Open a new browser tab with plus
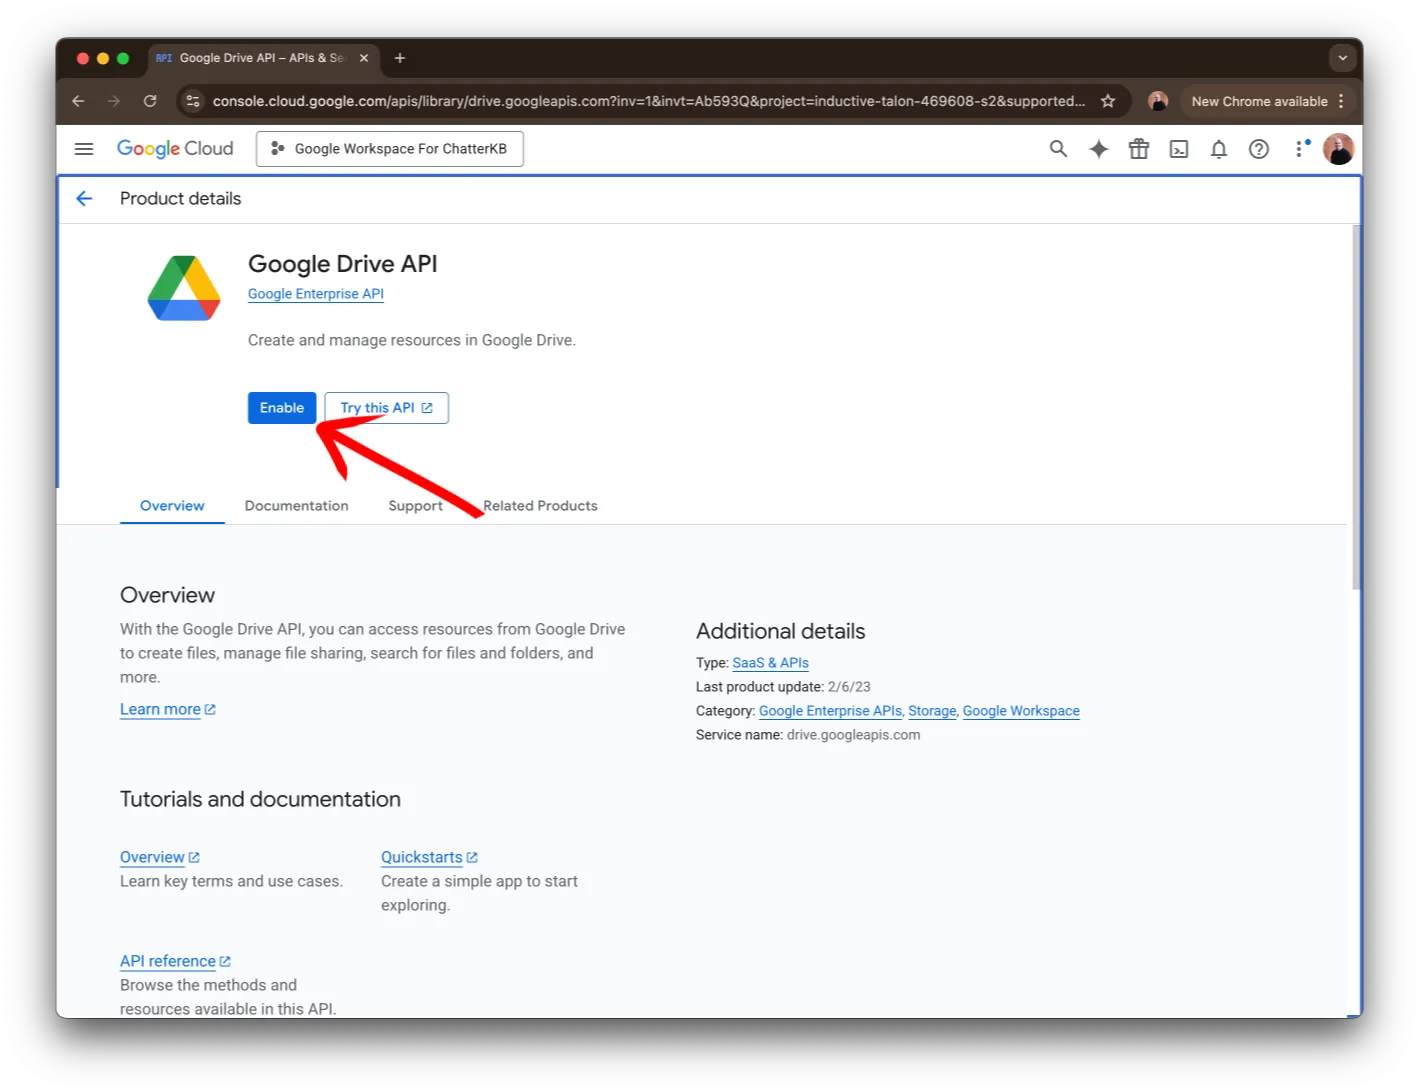This screenshot has width=1419, height=1092. pyautogui.click(x=400, y=58)
